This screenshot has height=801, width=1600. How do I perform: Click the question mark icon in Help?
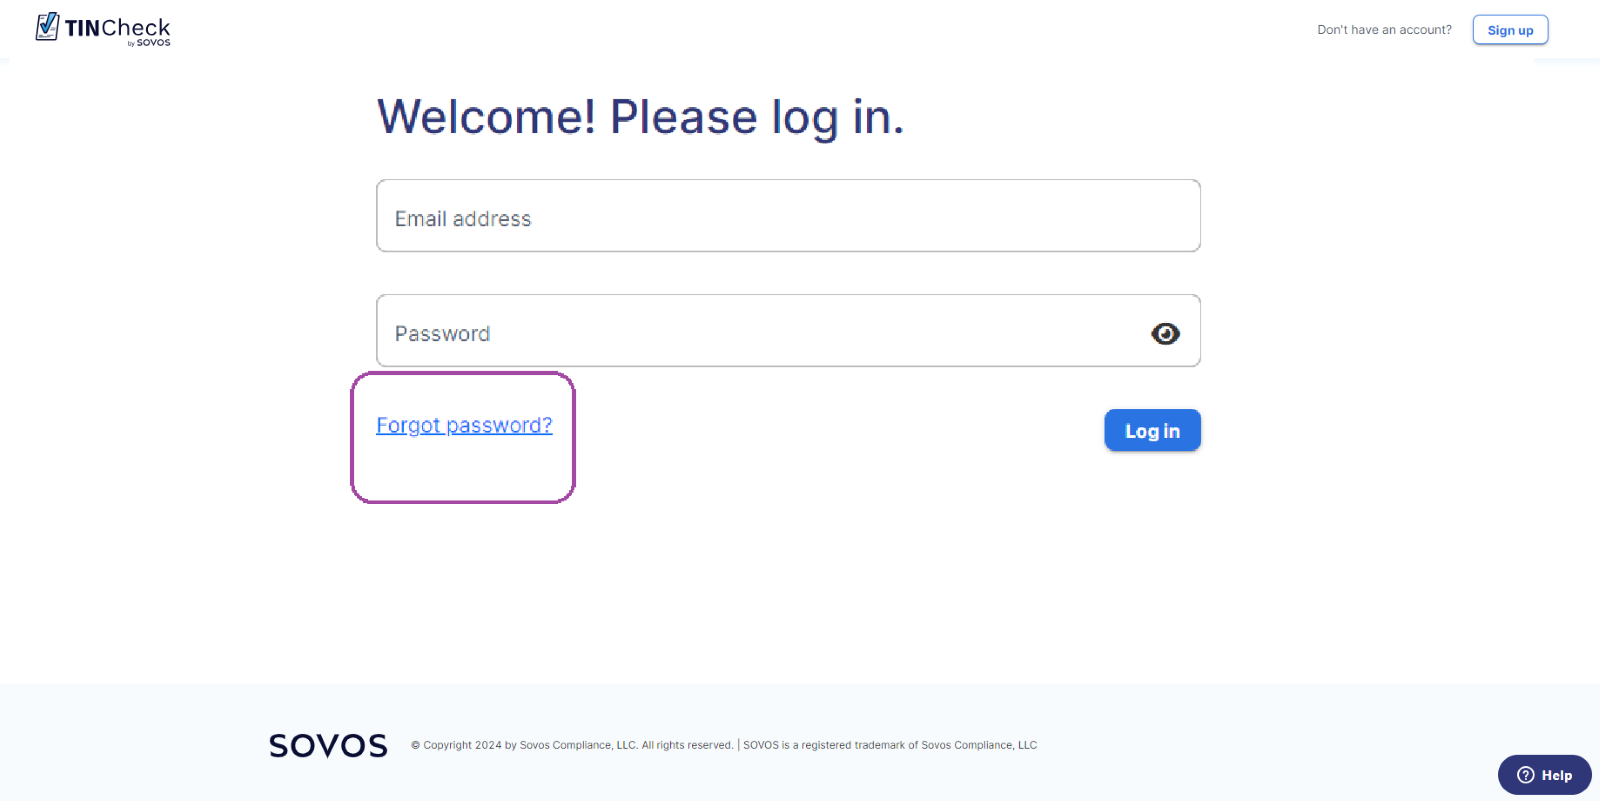pyautogui.click(x=1526, y=775)
